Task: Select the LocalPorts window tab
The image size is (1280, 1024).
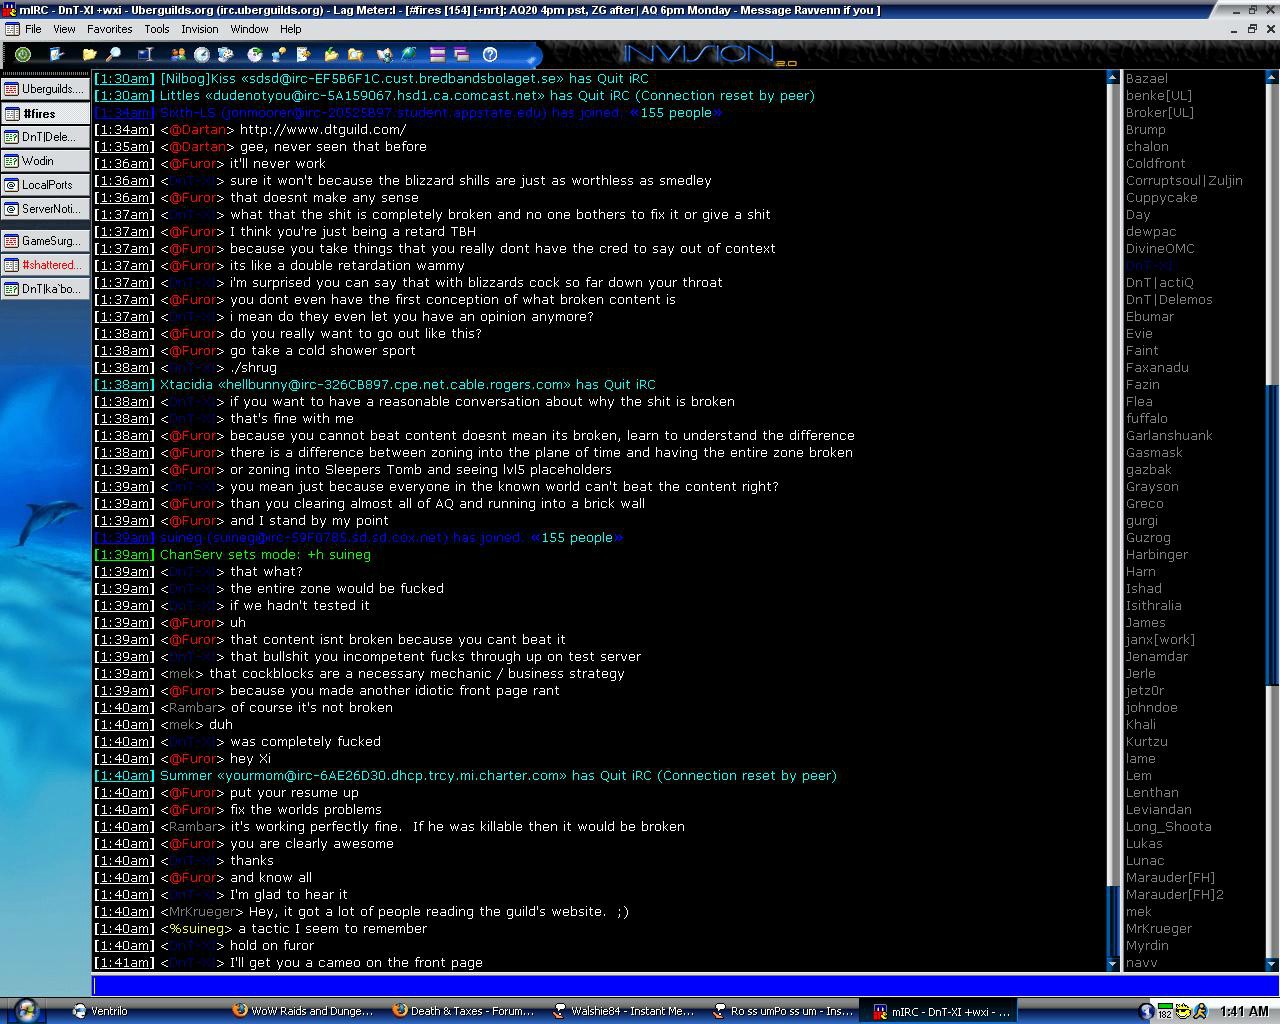Action: [45, 185]
